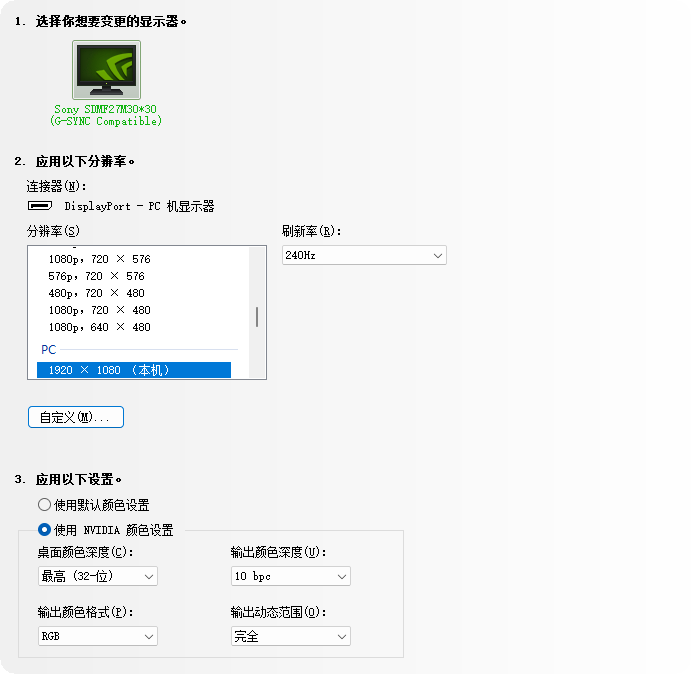Click the "PC" group header in resolution list
692x675 pixels.
point(49,350)
